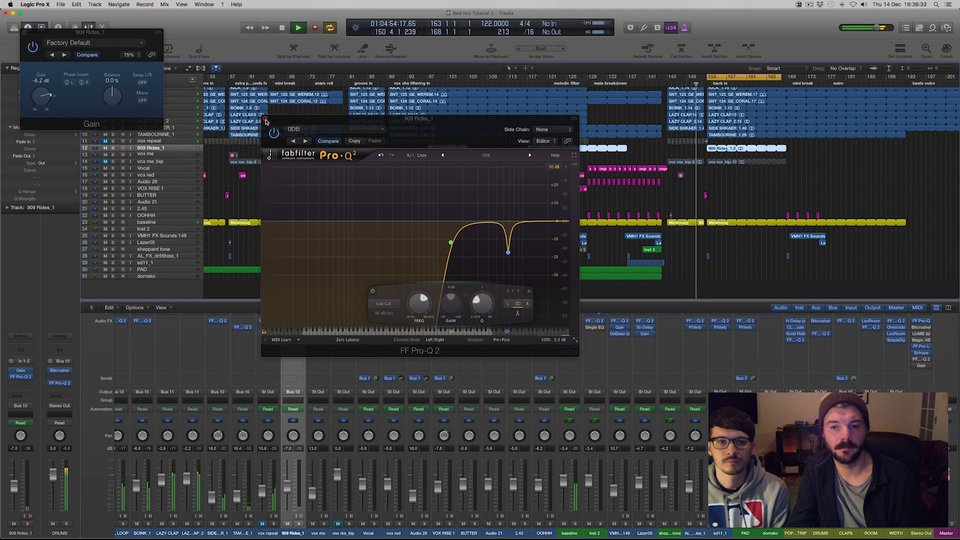Click the Balance knob in the Gain plugin
The width and height of the screenshot is (960, 540).
(112, 96)
